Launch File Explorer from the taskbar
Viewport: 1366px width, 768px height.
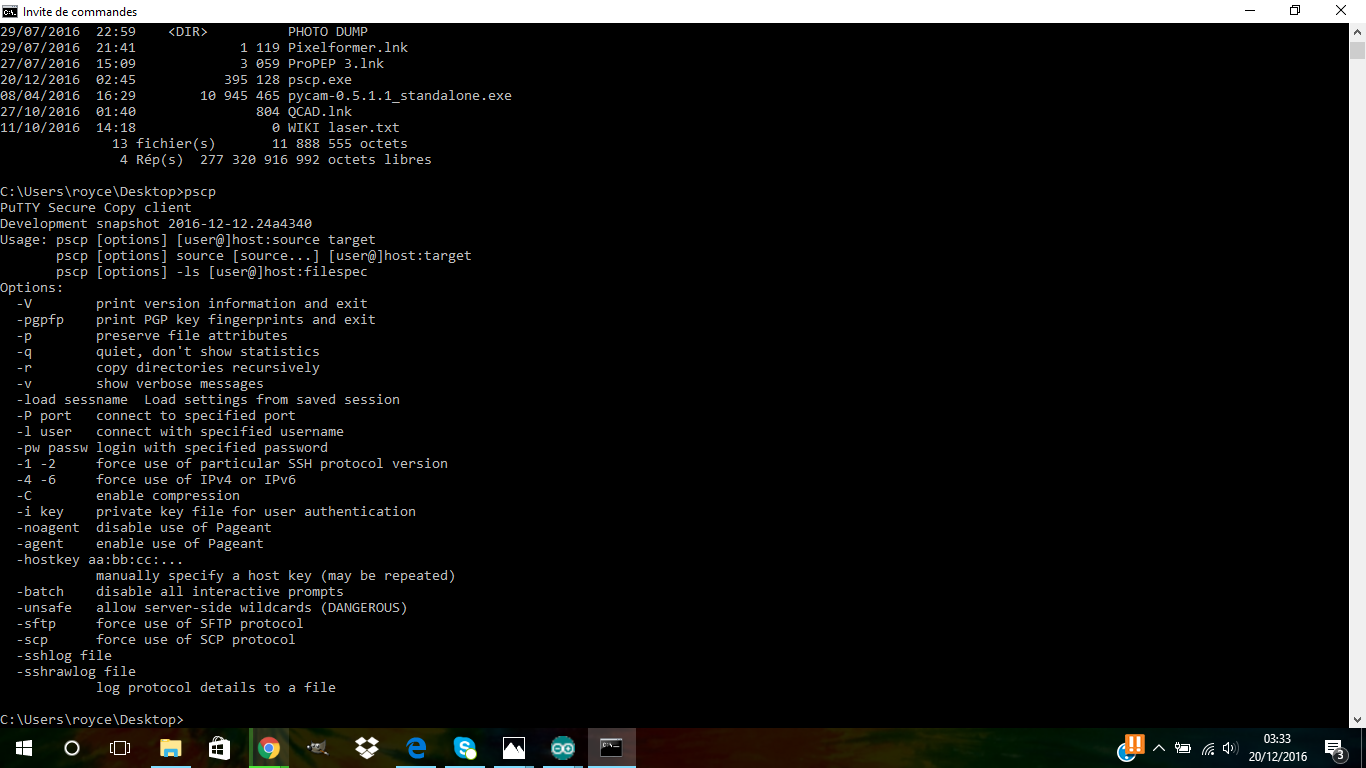coord(170,748)
